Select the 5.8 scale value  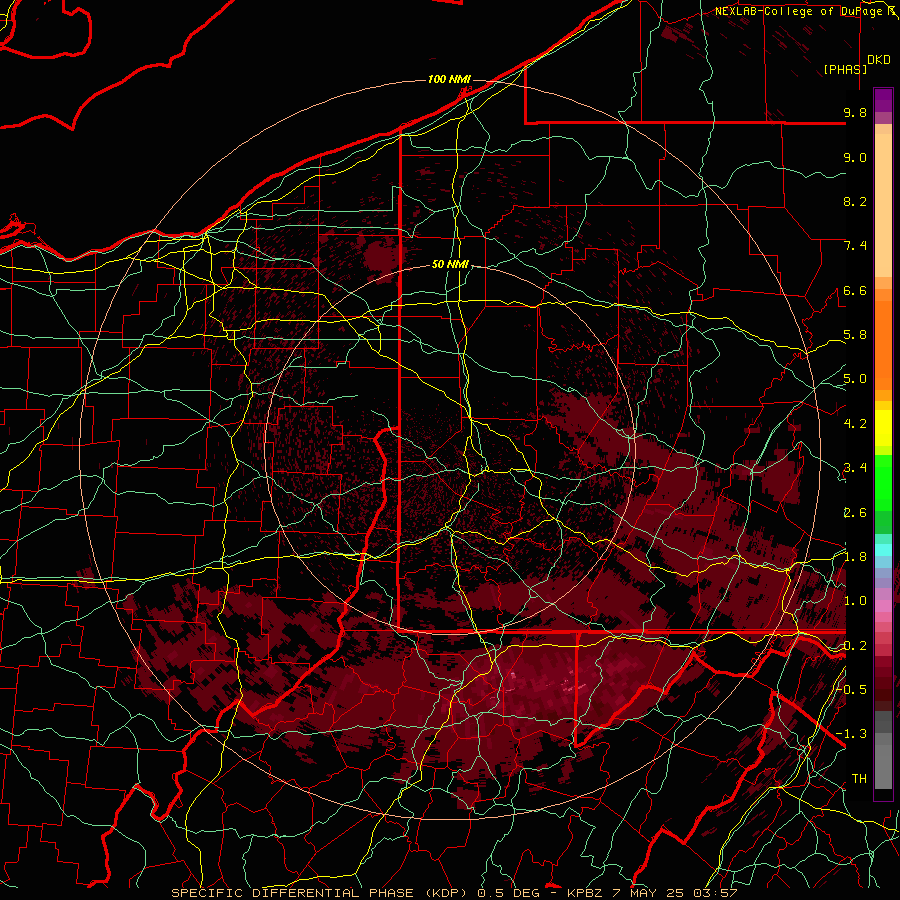pyautogui.click(x=855, y=335)
